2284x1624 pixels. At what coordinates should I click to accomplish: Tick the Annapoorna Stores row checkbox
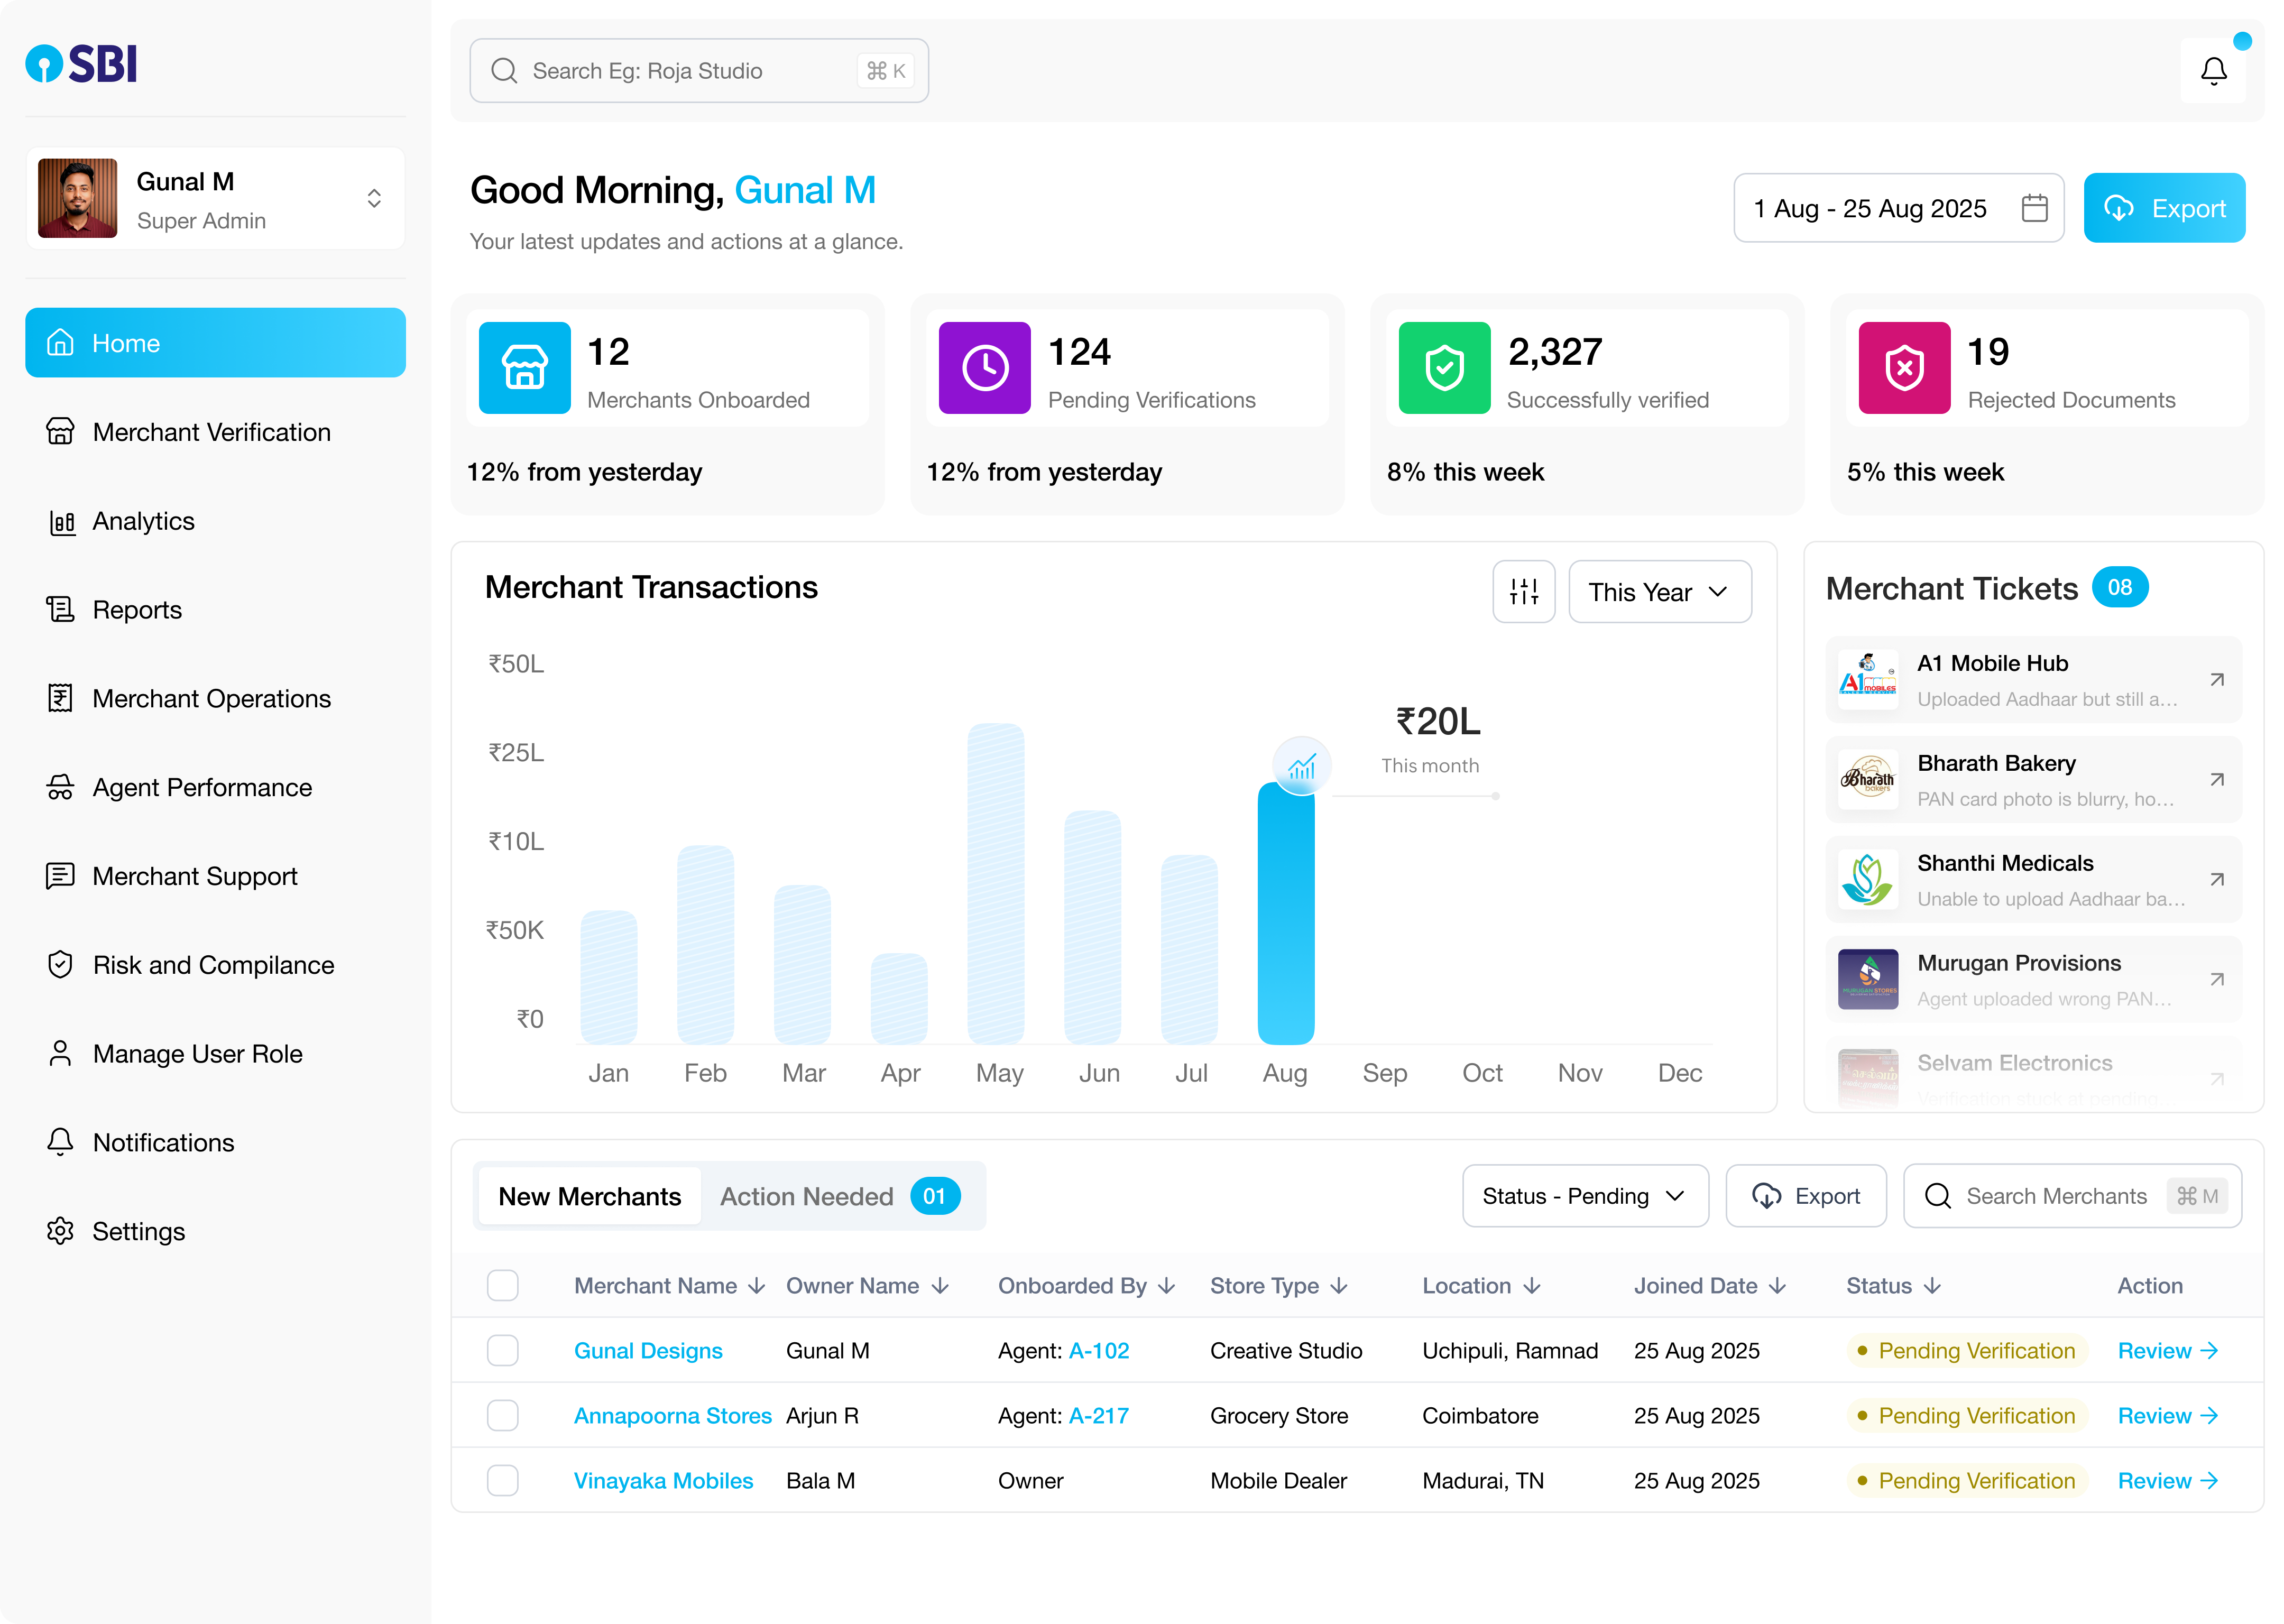pos(502,1416)
